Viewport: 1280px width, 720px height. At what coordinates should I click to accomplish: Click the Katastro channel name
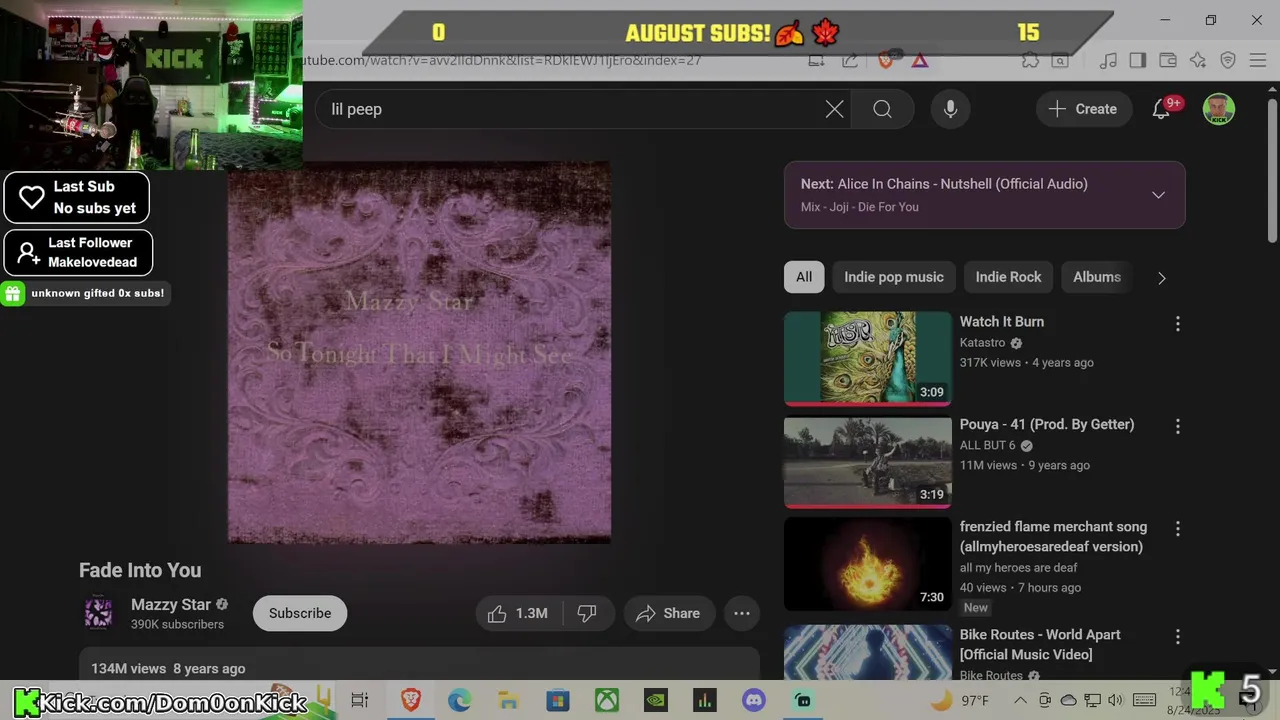(x=983, y=342)
